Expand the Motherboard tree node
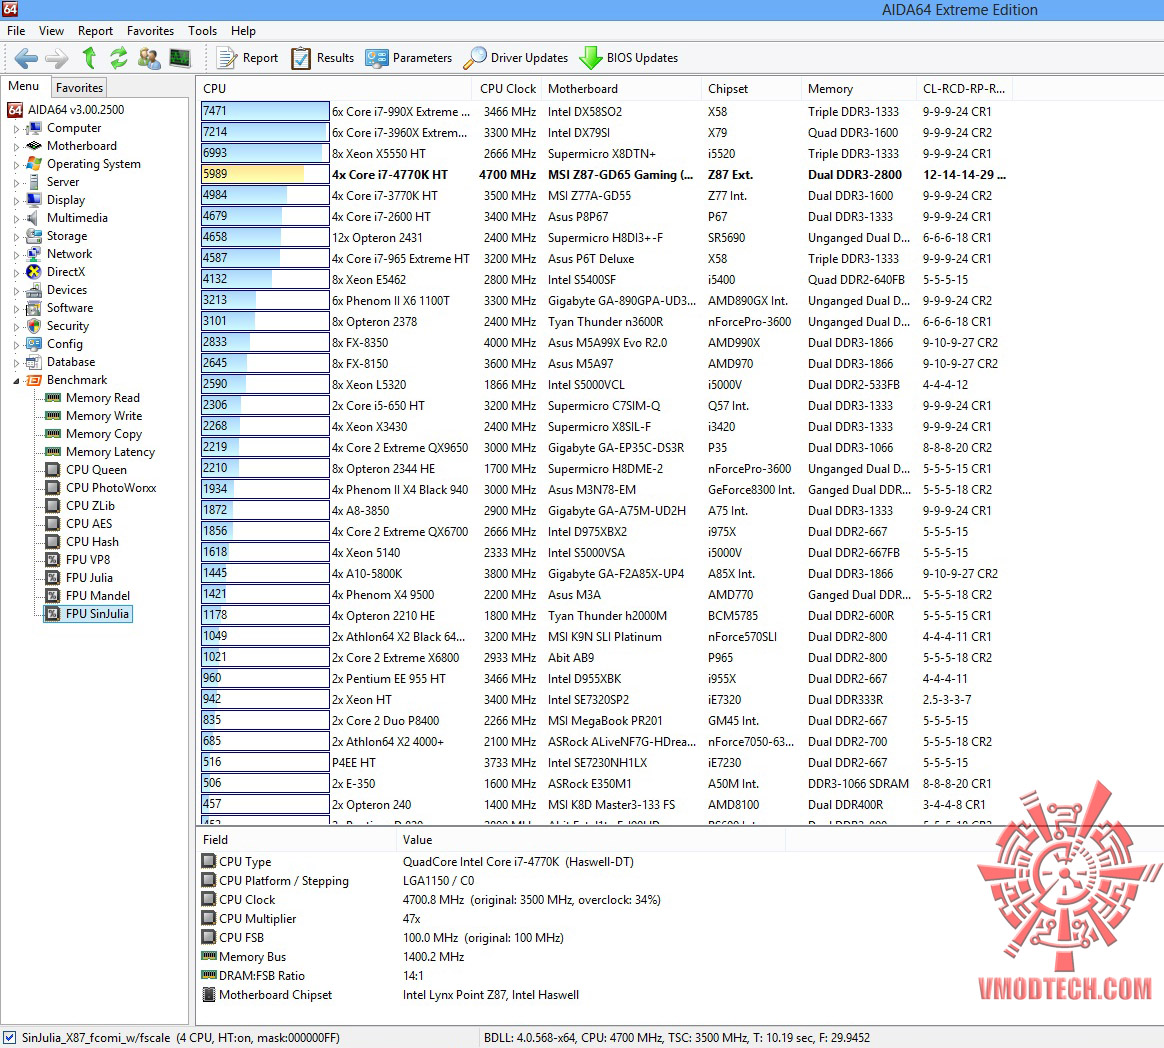This screenshot has height=1048, width=1164. [x=16, y=147]
